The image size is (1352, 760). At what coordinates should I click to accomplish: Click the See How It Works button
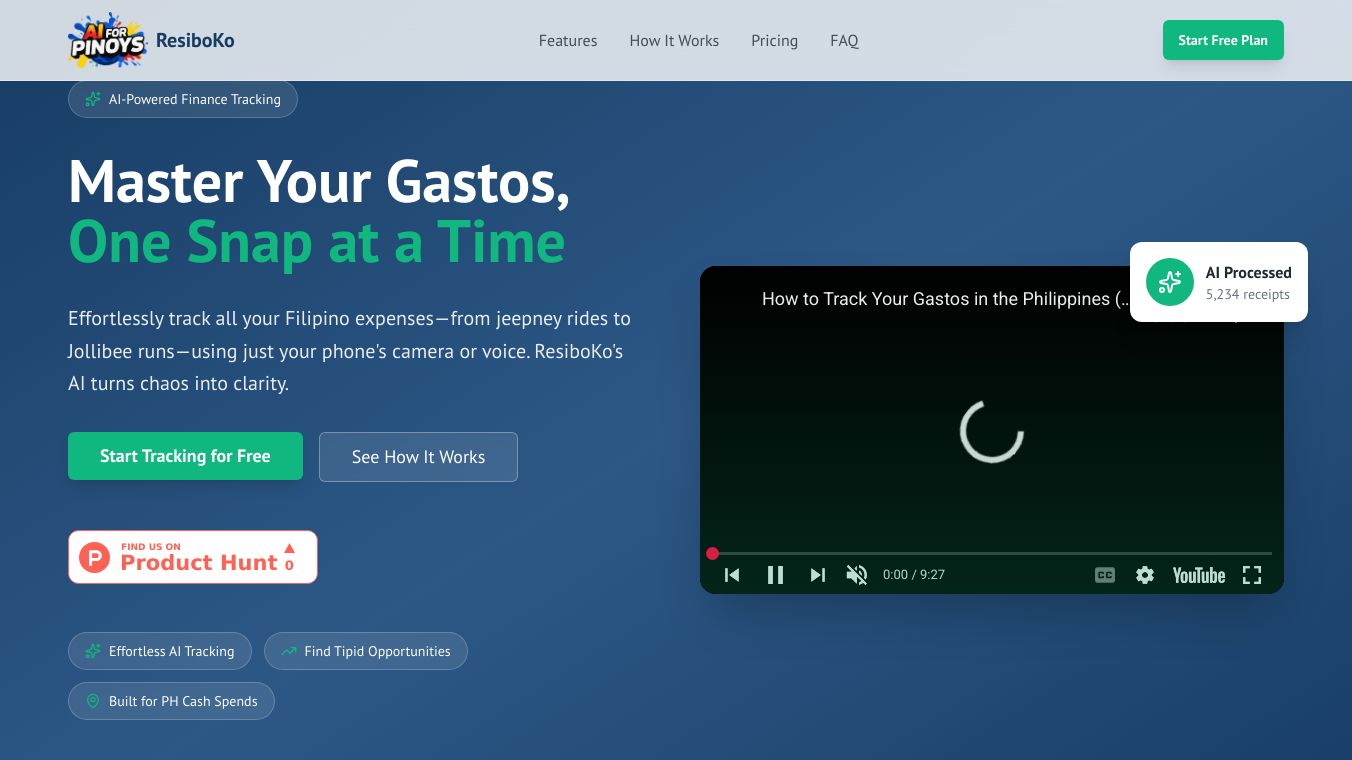[418, 457]
